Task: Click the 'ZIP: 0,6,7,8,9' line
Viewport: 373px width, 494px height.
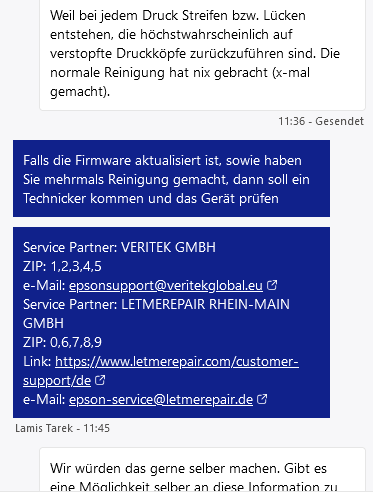Action: (62, 343)
